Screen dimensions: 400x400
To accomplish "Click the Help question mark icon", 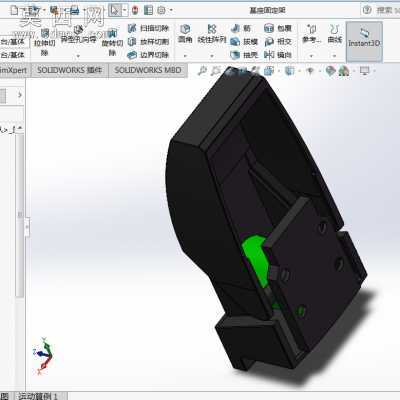I will tap(367, 10).
